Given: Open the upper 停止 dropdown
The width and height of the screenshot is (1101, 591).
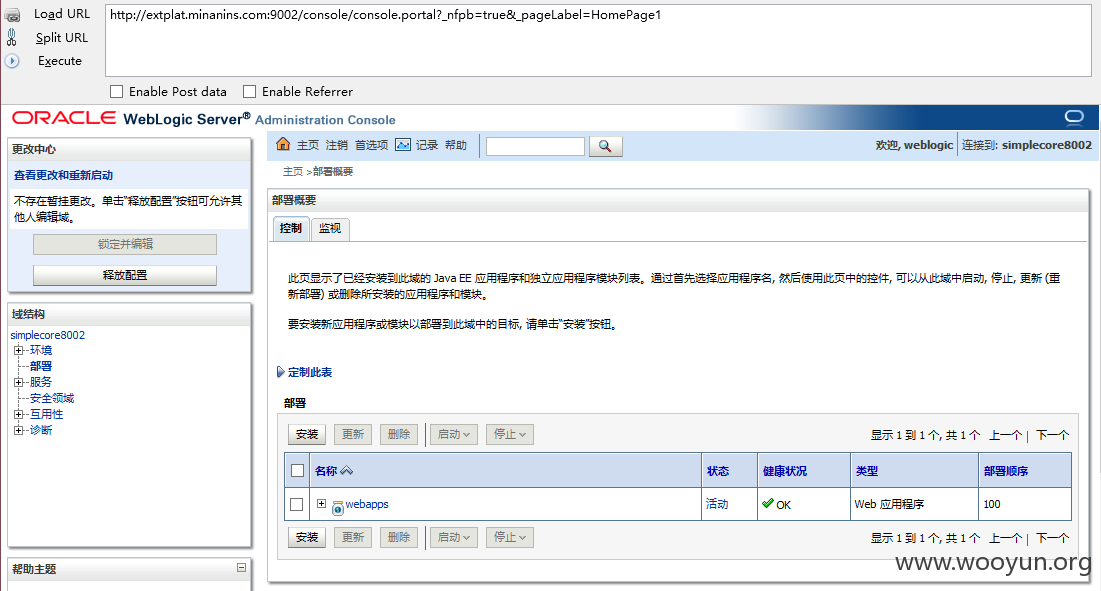Looking at the screenshot, I should click(510, 434).
